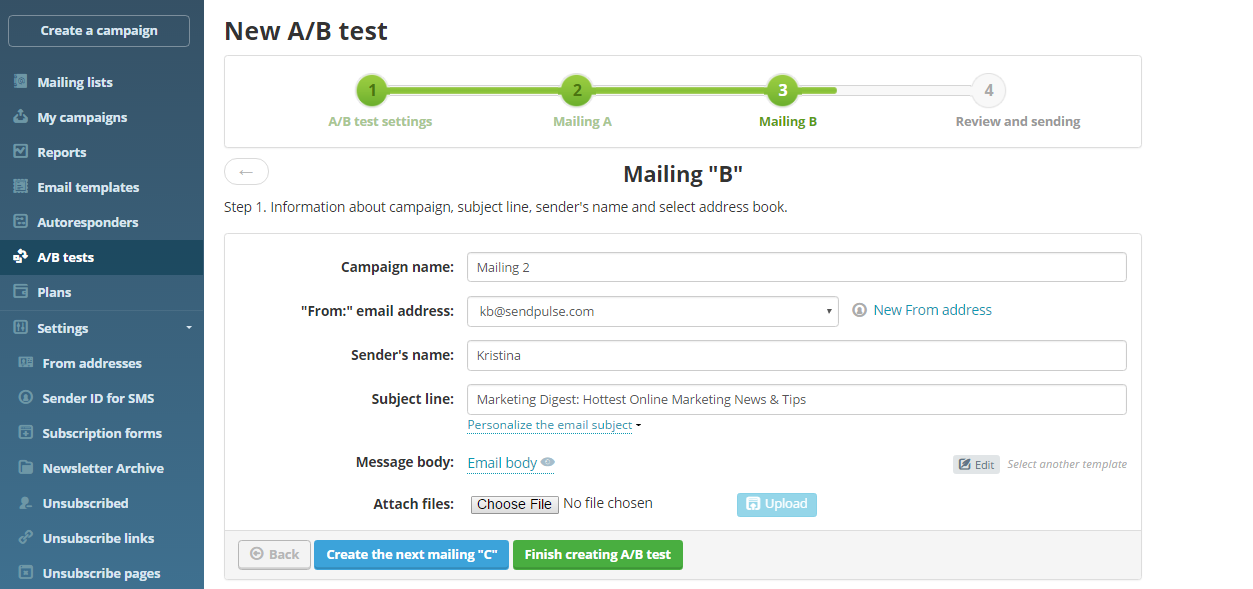Click the Autoresponders sidebar icon
Screen dimensions: 1253x589
click(20, 222)
